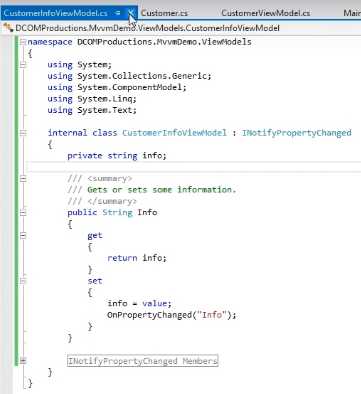Image resolution: width=361 pixels, height=394 pixels.
Task: Click the collapsed INotifyPropertyChanged Members box
Action: 143,361
